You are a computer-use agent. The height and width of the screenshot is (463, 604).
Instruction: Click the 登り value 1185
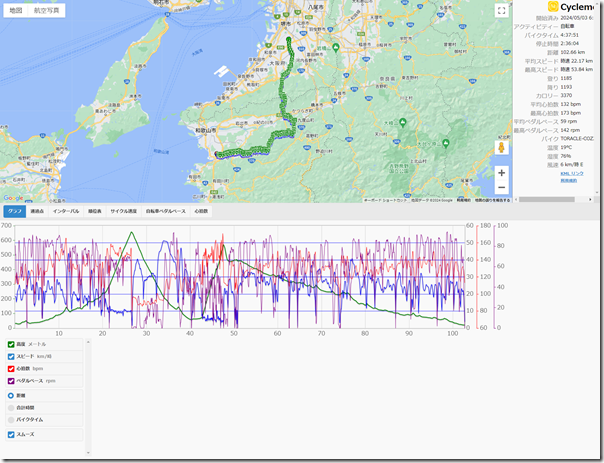(566, 78)
